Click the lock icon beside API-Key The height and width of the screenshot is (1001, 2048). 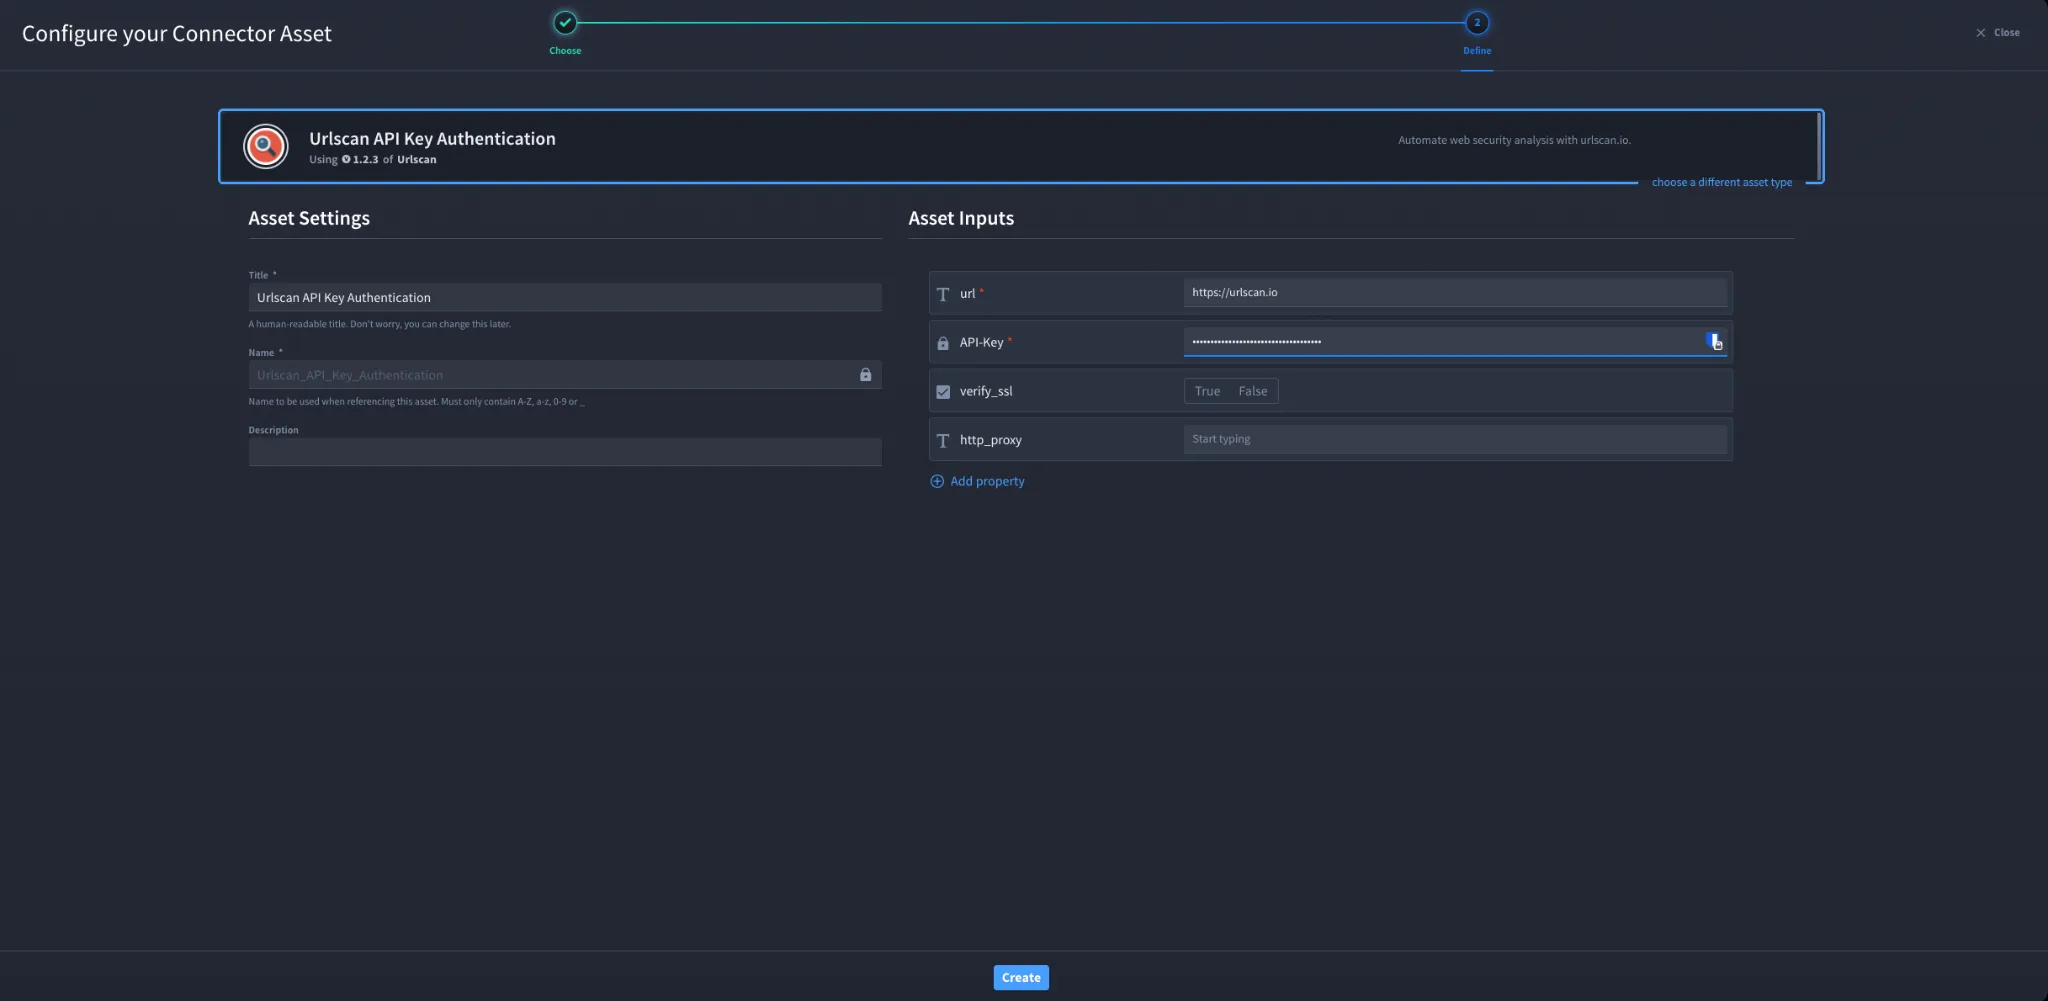click(942, 343)
